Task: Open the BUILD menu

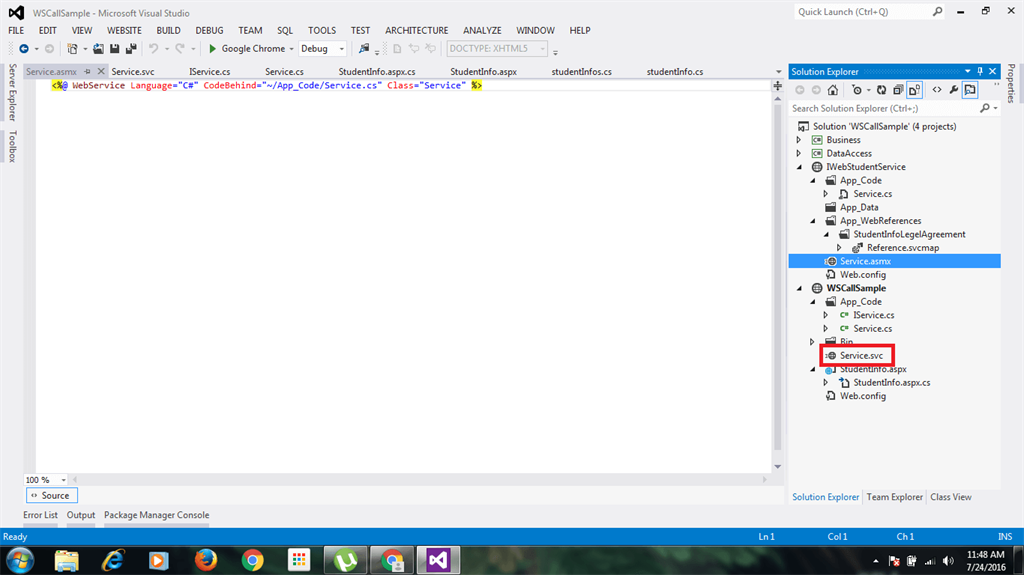Action: point(168,30)
